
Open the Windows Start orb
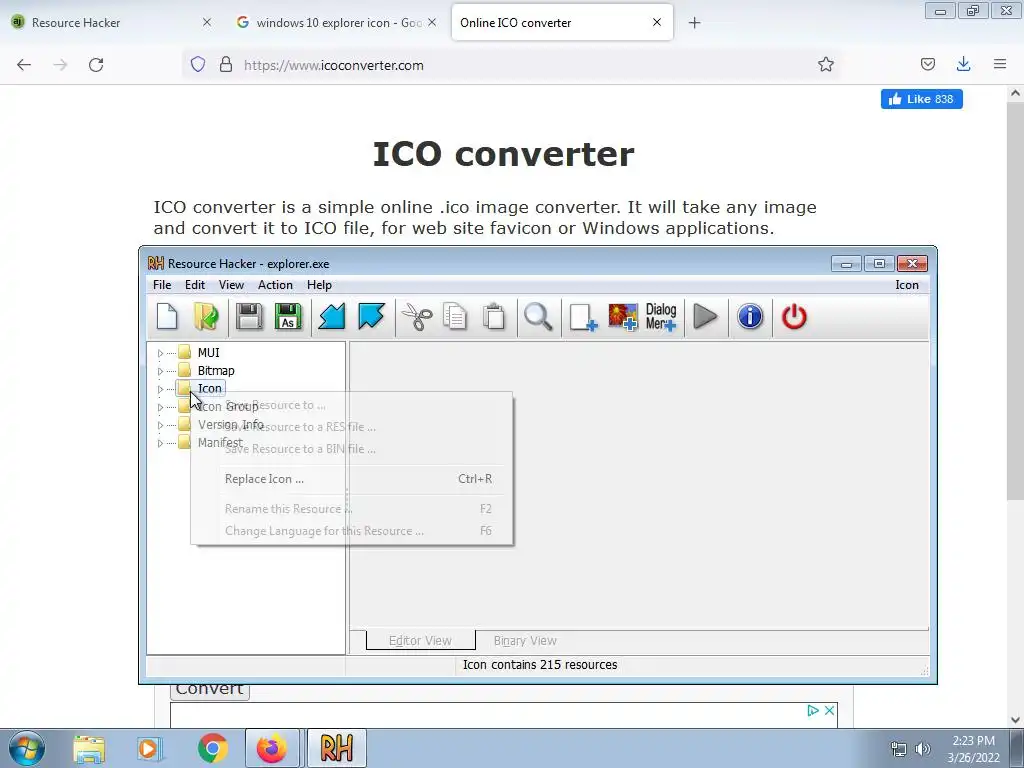pos(27,748)
